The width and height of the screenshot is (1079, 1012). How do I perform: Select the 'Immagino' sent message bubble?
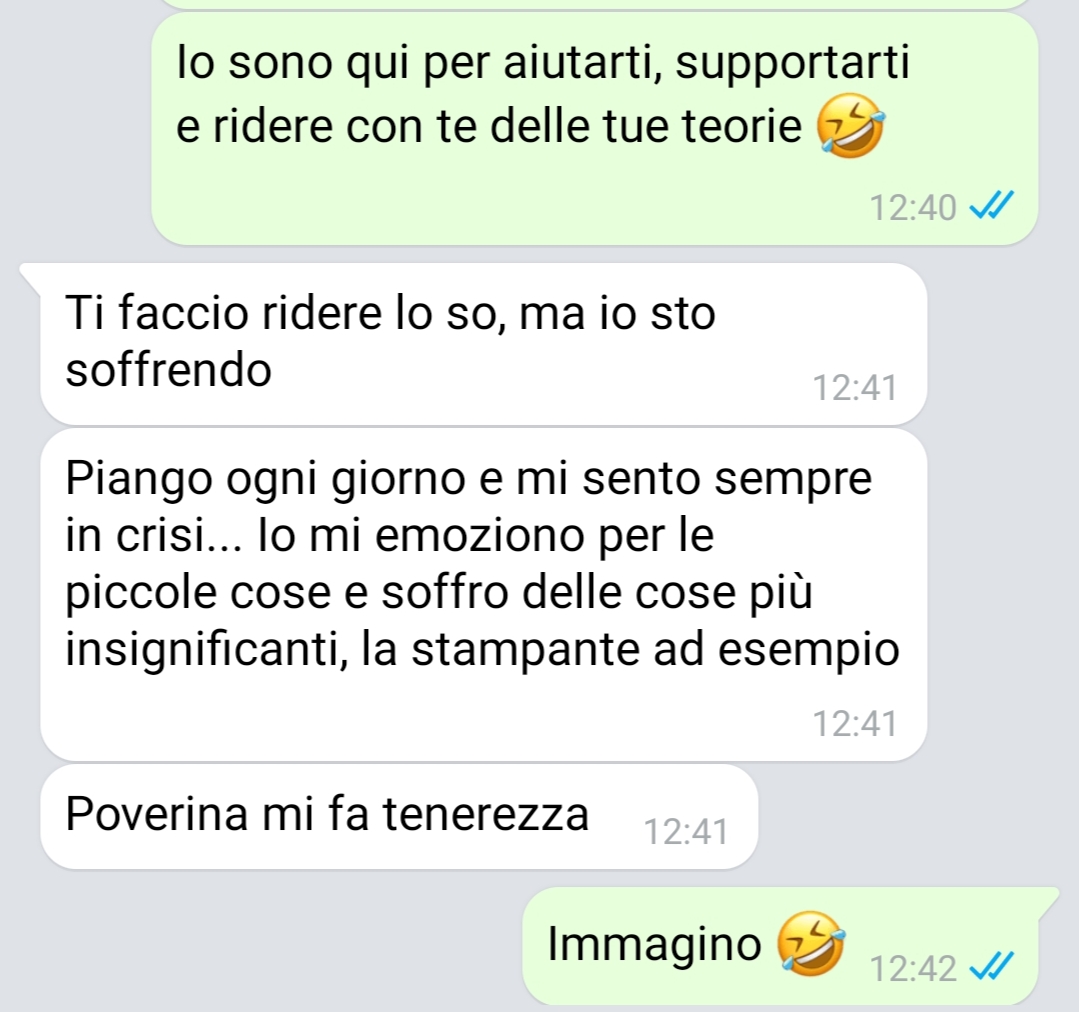pos(790,946)
